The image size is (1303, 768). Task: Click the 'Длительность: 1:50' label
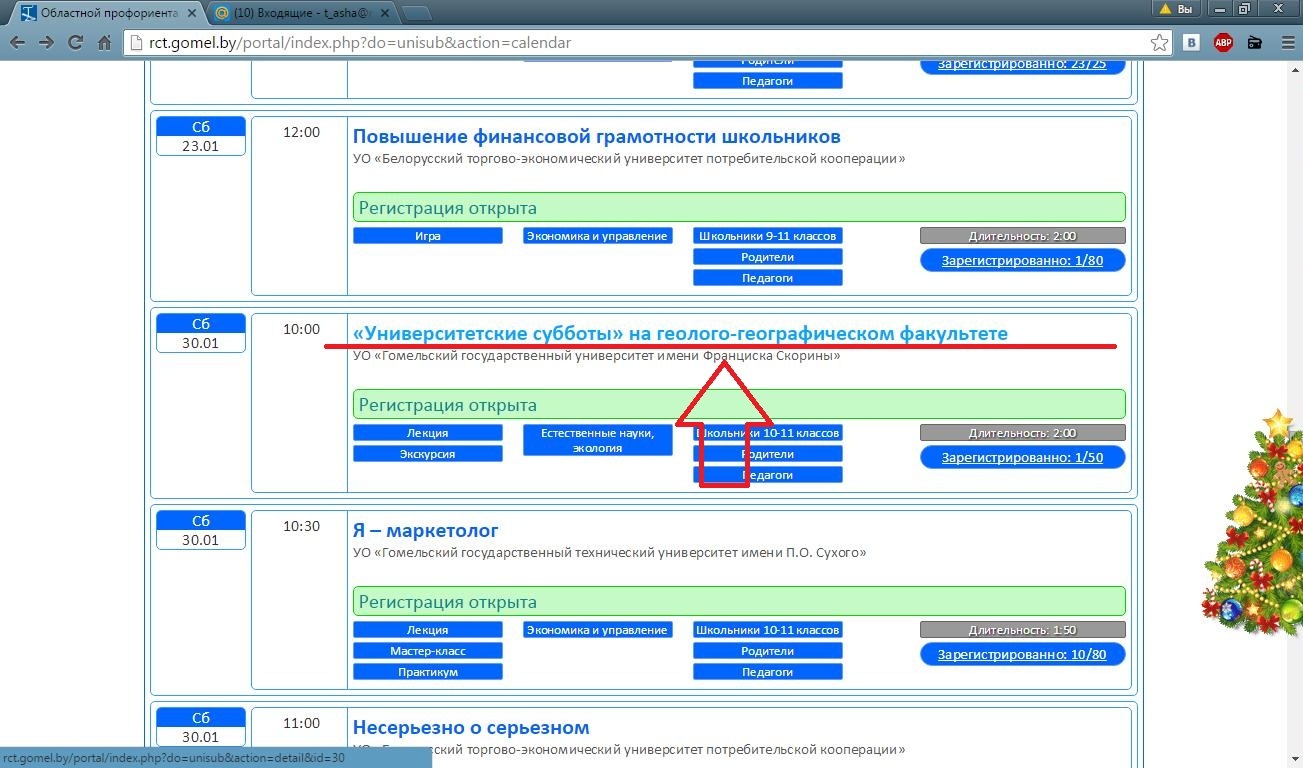pos(1023,630)
